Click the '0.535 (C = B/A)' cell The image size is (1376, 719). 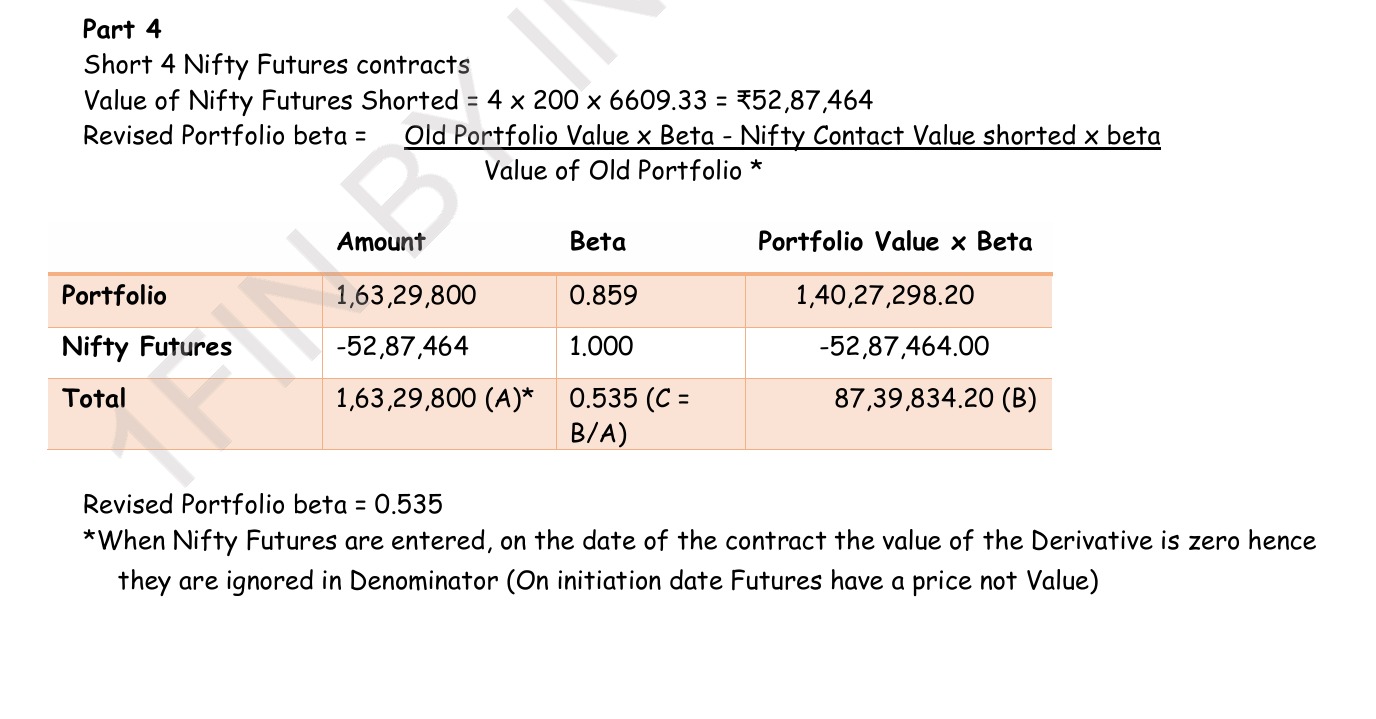point(629,415)
